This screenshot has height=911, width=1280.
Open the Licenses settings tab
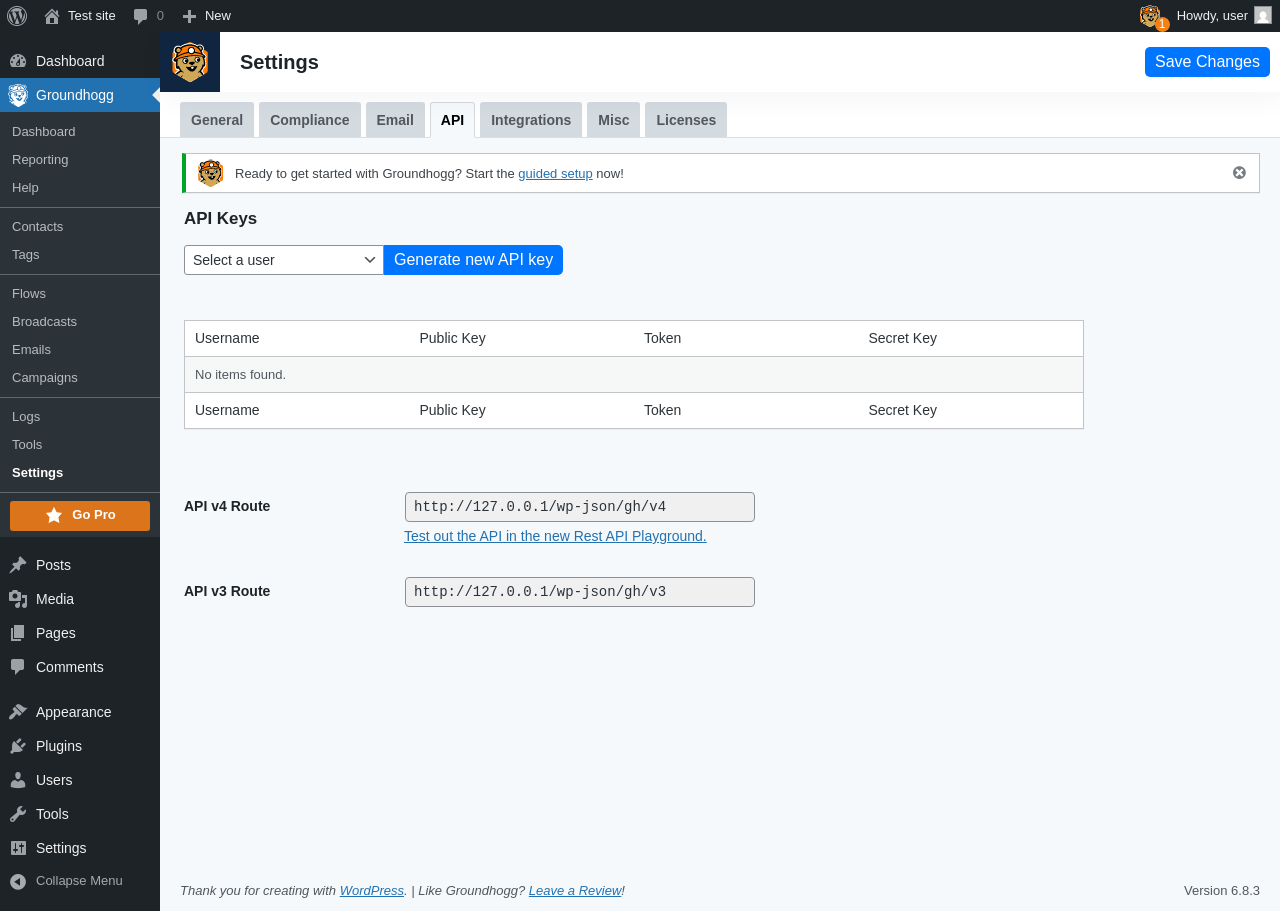tap(686, 120)
